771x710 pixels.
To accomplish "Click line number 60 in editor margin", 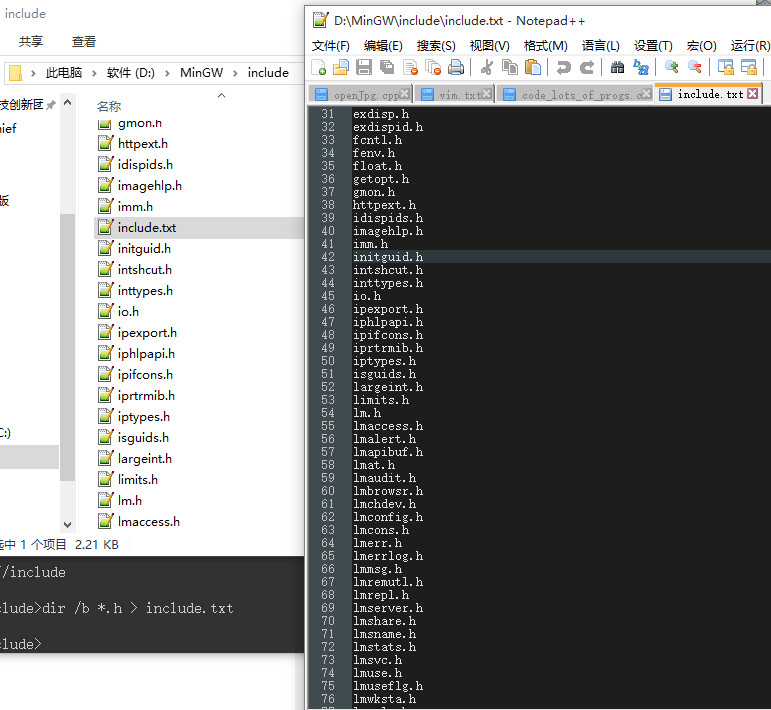I will point(327,491).
